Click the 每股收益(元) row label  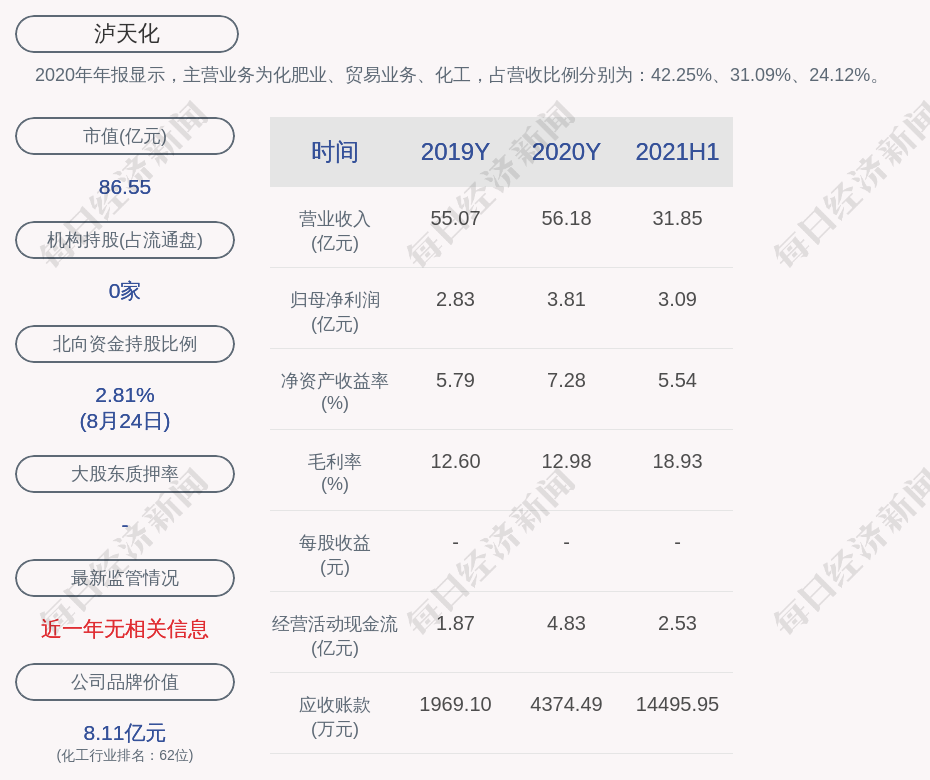(x=335, y=555)
